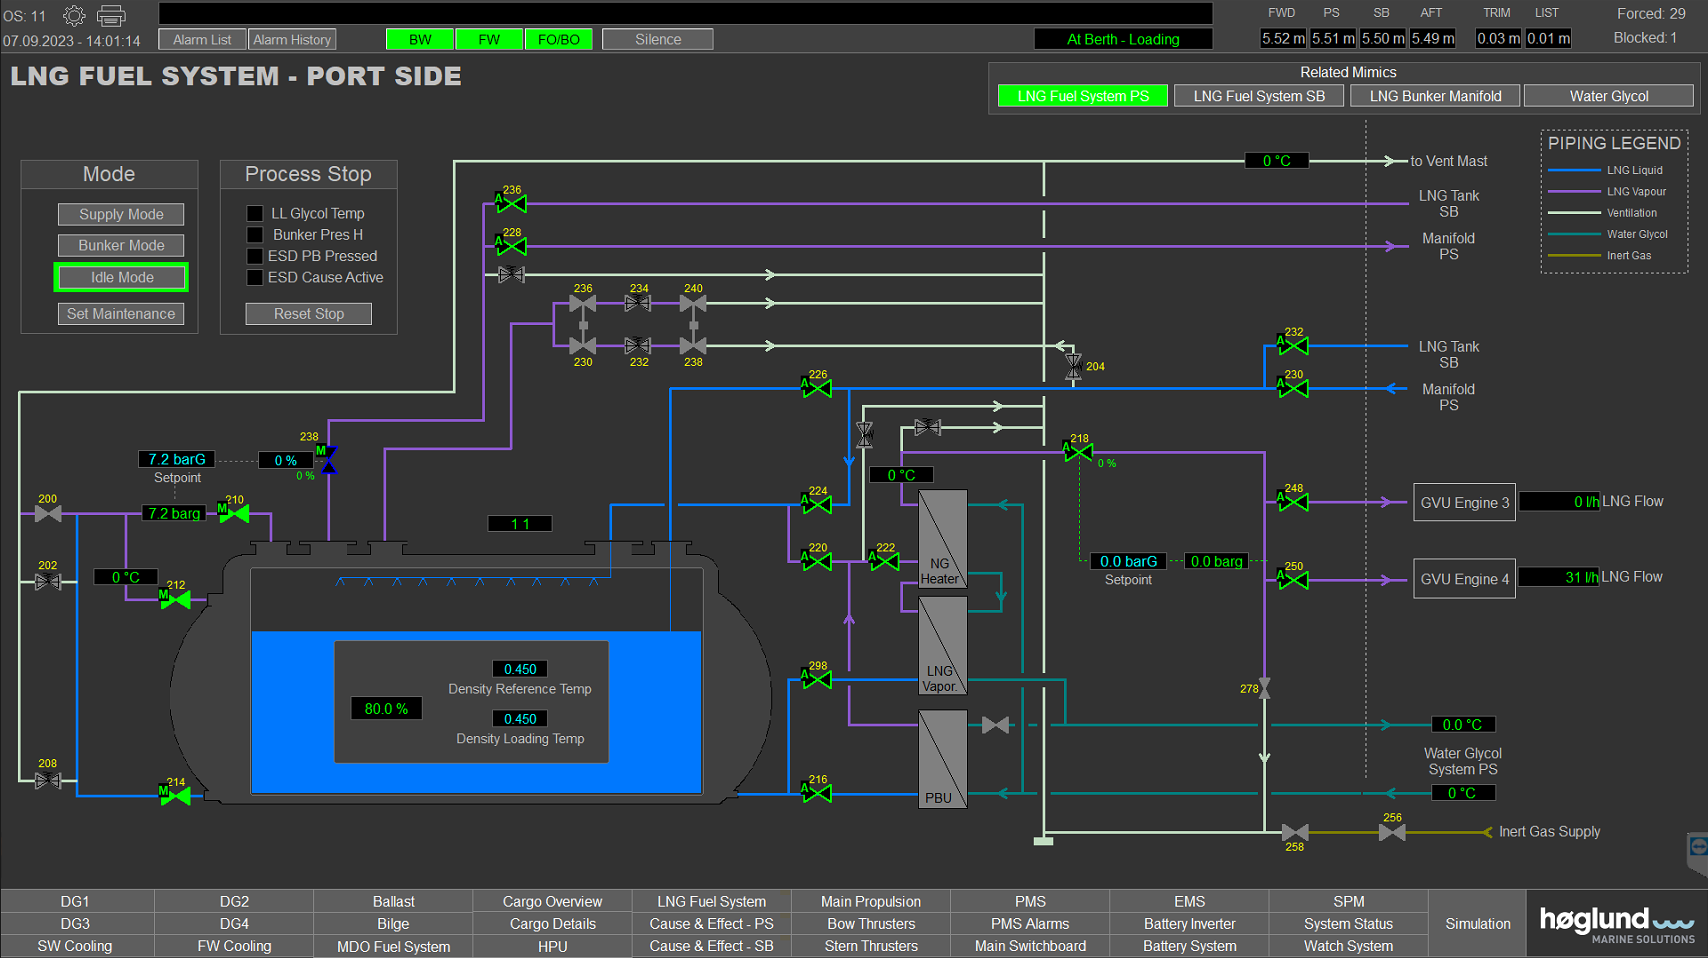Select valve 216 beside the PBU
Screen dimensions: 1708x958
click(817, 794)
